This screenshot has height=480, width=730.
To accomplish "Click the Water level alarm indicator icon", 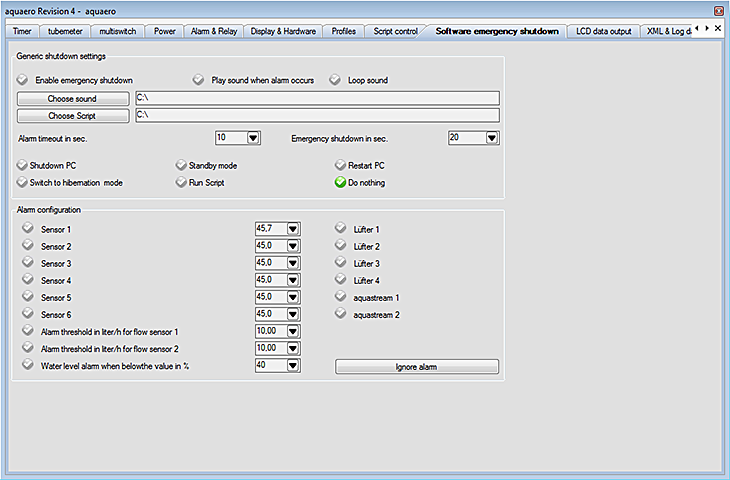I will coord(27,365).
